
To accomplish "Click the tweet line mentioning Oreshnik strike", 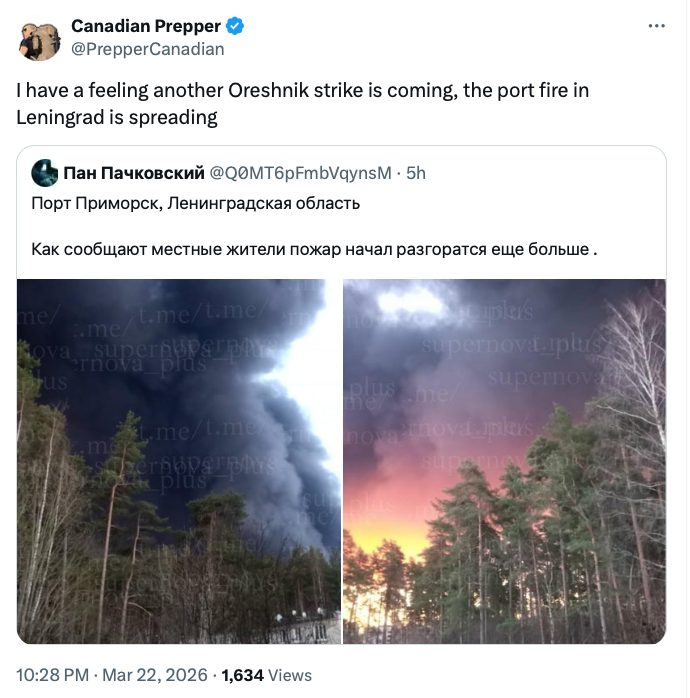I will [x=302, y=91].
